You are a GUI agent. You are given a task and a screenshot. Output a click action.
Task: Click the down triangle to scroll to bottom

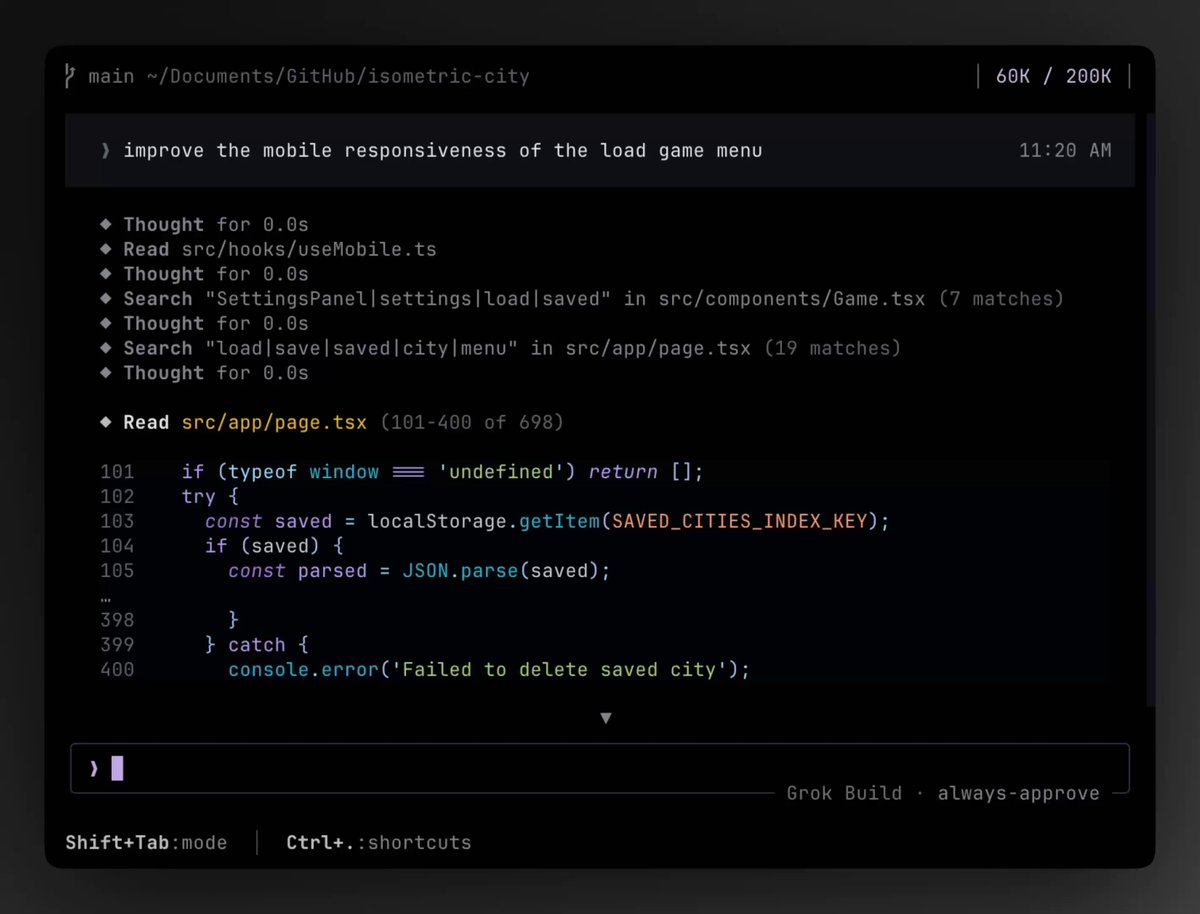click(605, 718)
